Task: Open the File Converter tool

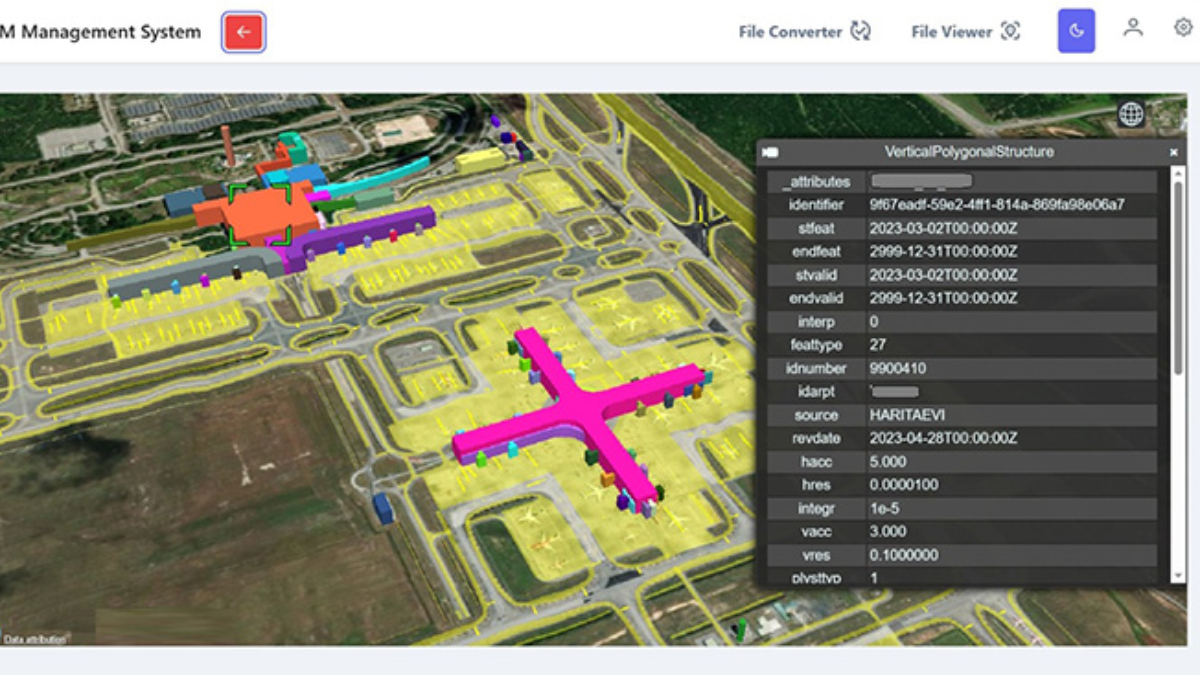Action: [x=804, y=32]
